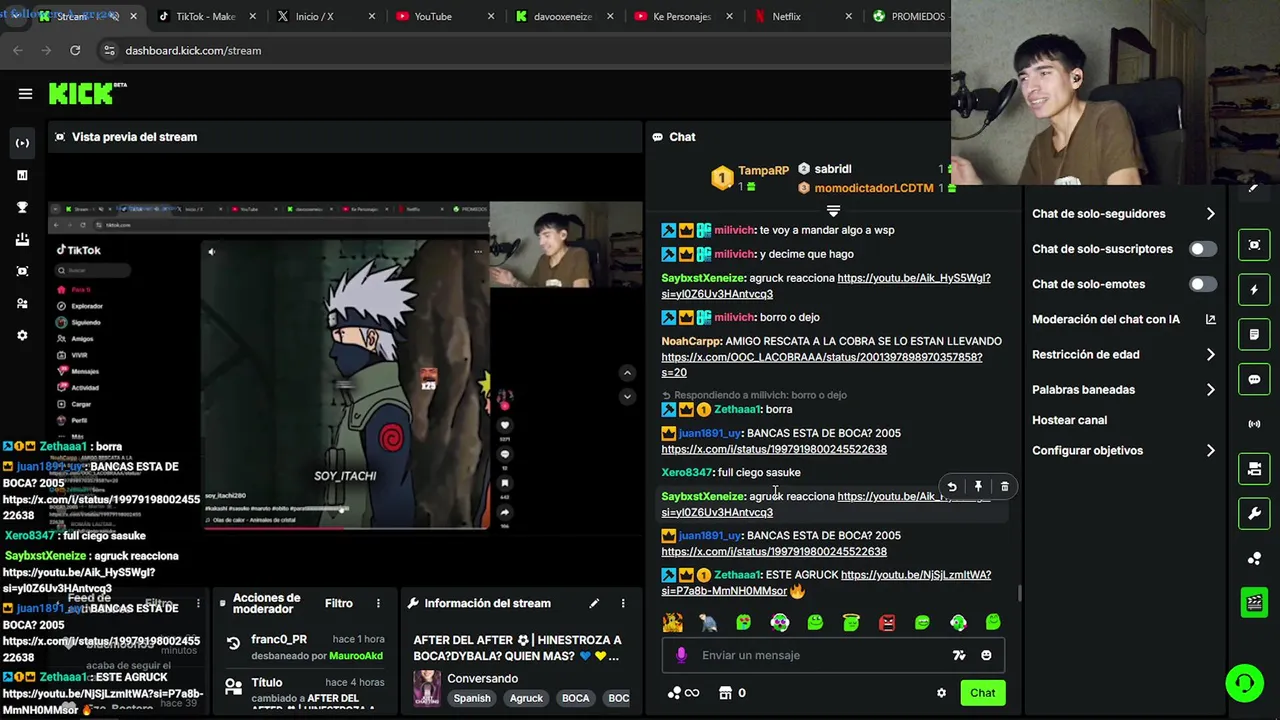Viewport: 1280px width, 720px height.
Task: Pin the hovered SaybxstXeneize chat message
Action: [x=978, y=487]
